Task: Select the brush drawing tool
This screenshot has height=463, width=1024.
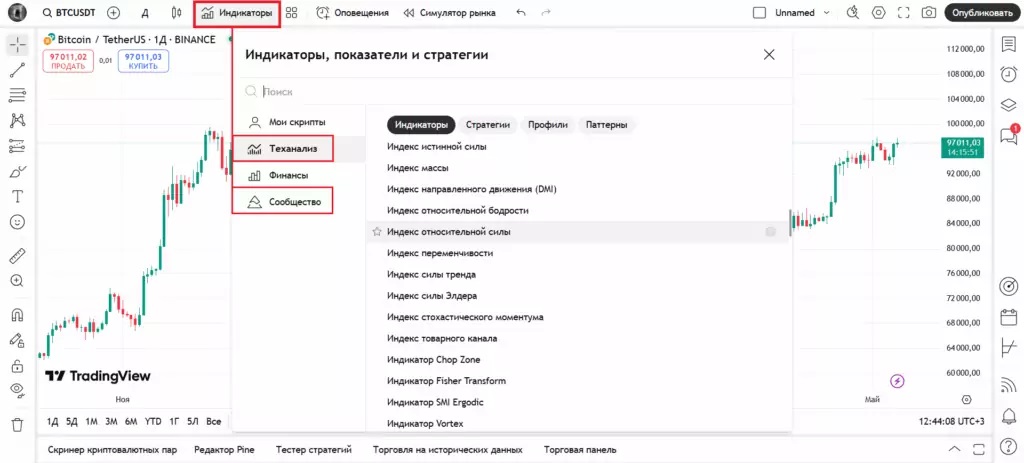Action: click(x=18, y=171)
